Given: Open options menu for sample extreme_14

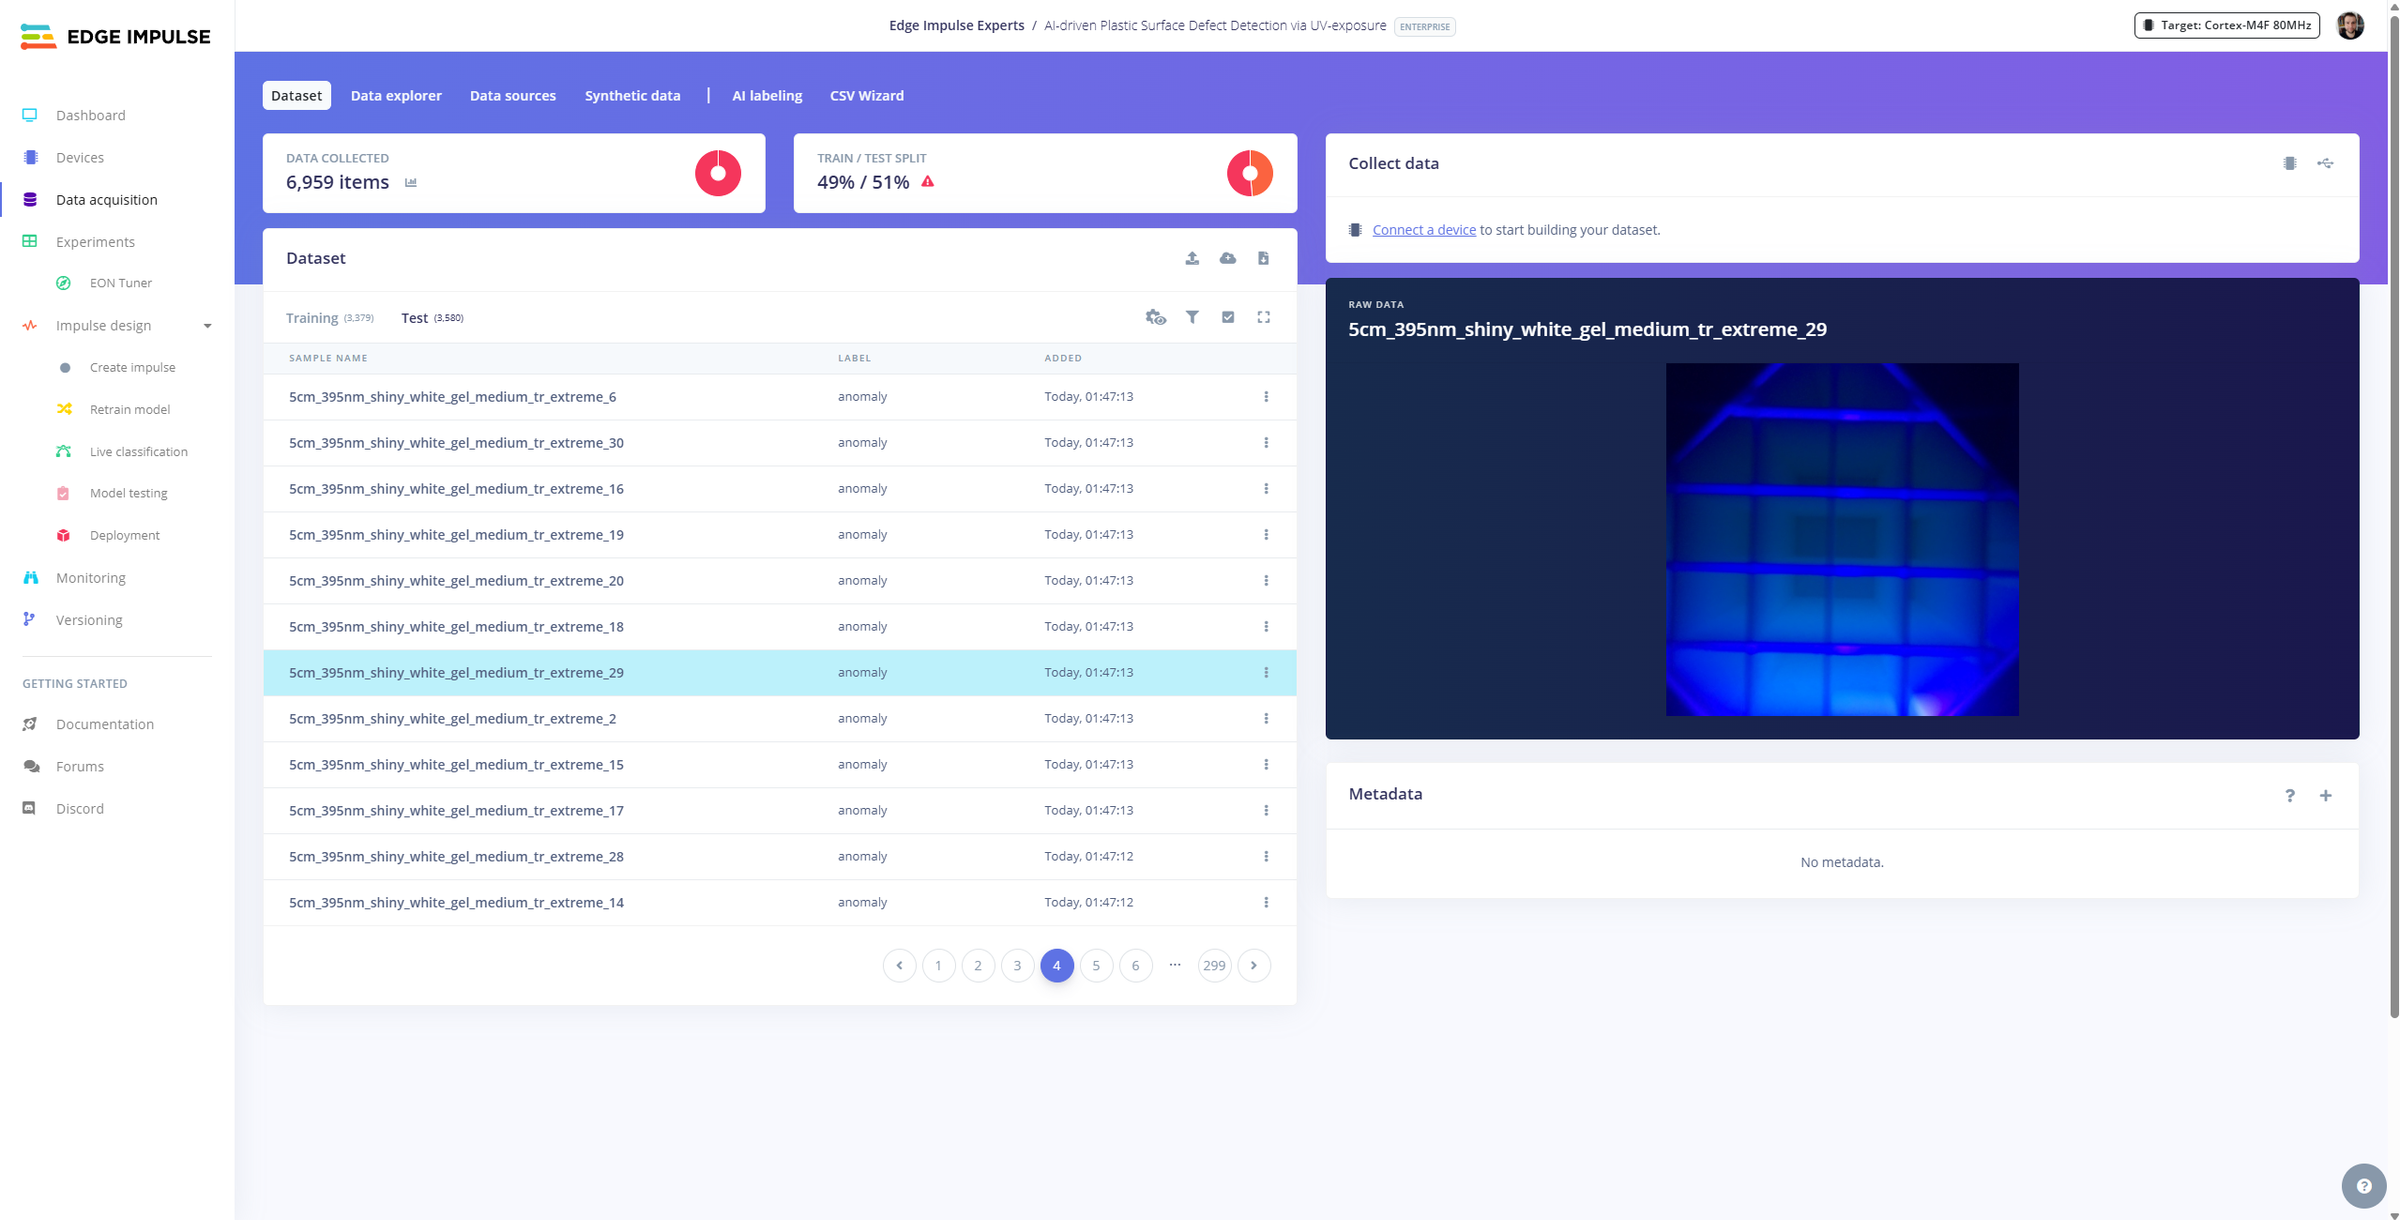Looking at the screenshot, I should point(1266,903).
